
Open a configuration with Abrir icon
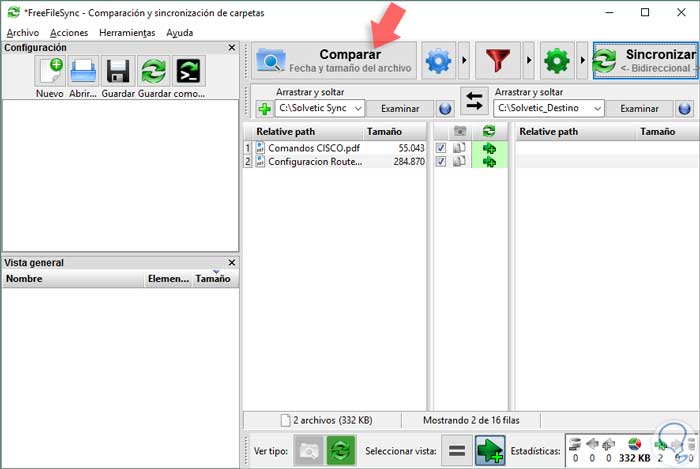83,71
